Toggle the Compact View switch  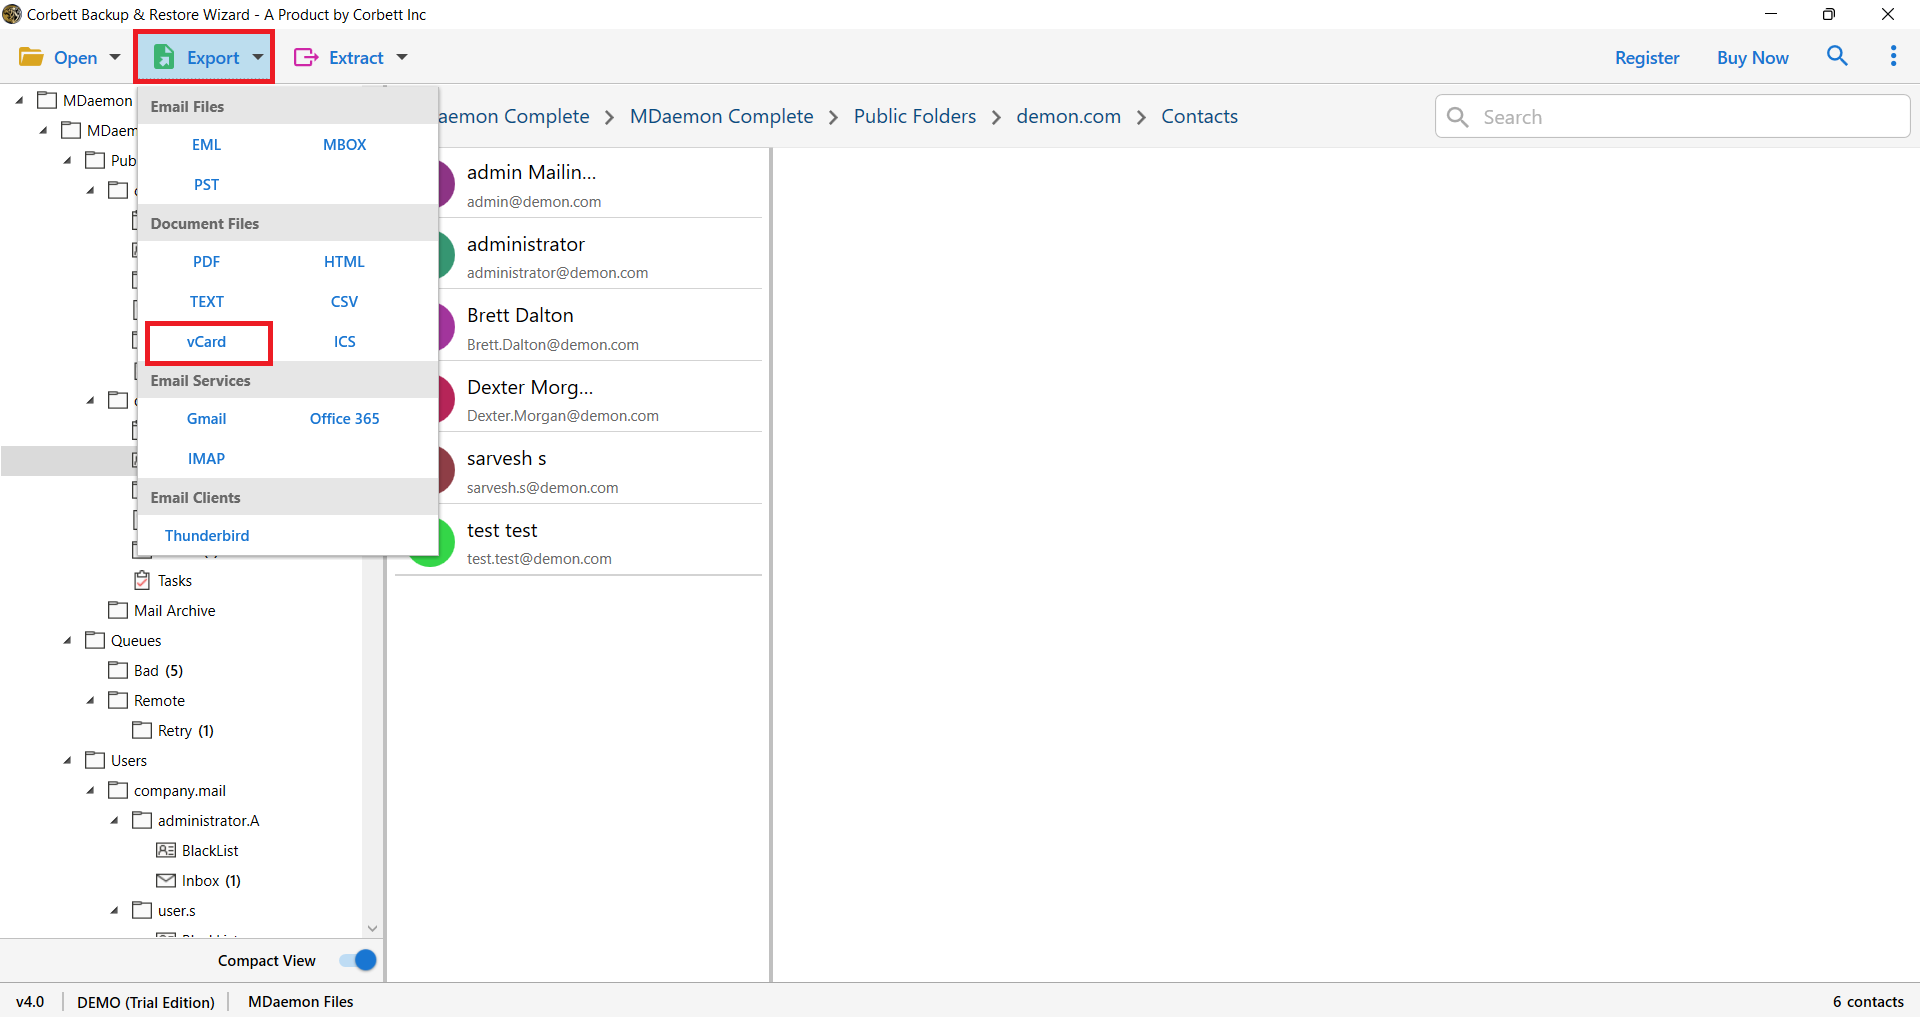click(x=357, y=960)
